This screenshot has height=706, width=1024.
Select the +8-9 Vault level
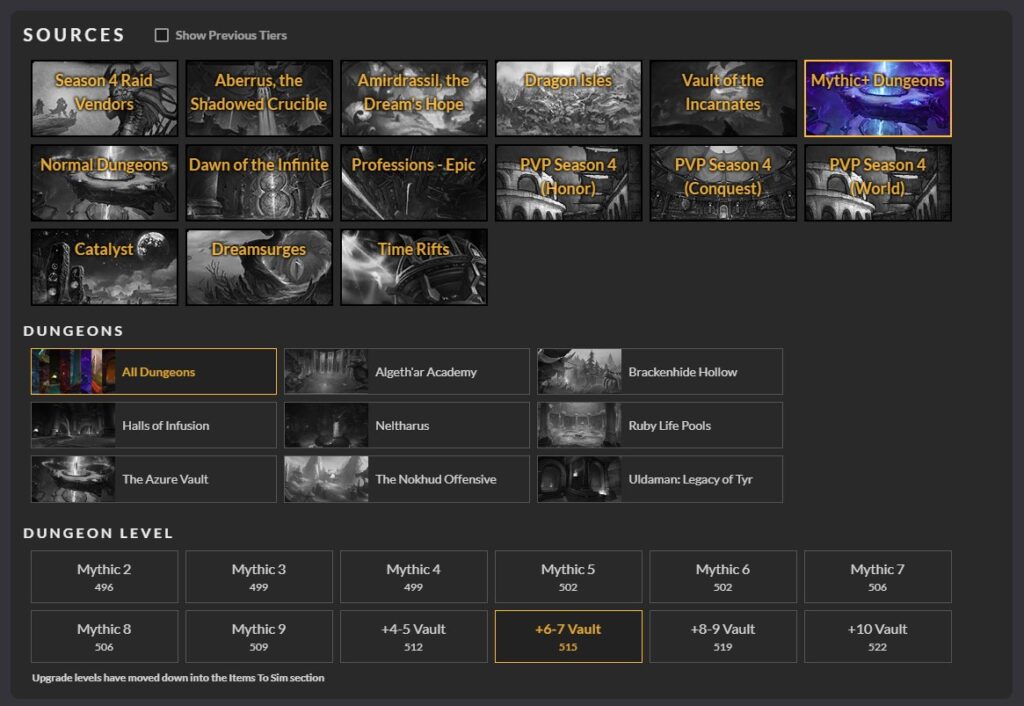(724, 637)
